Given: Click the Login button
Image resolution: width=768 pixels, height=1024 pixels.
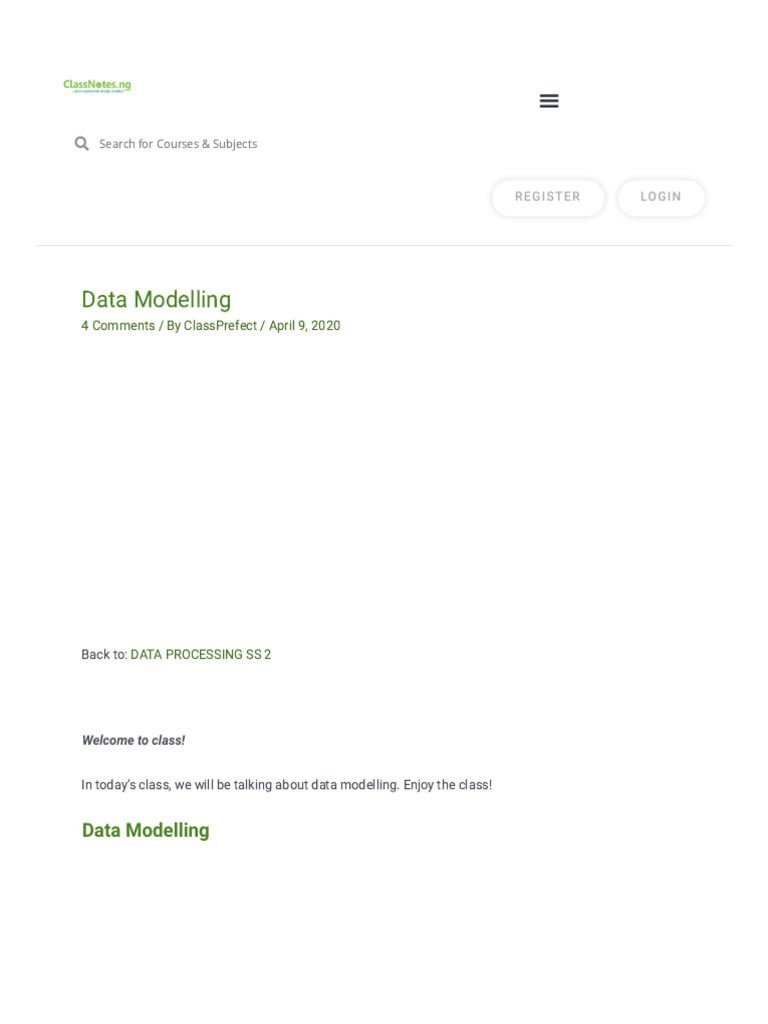Looking at the screenshot, I should coord(661,197).
